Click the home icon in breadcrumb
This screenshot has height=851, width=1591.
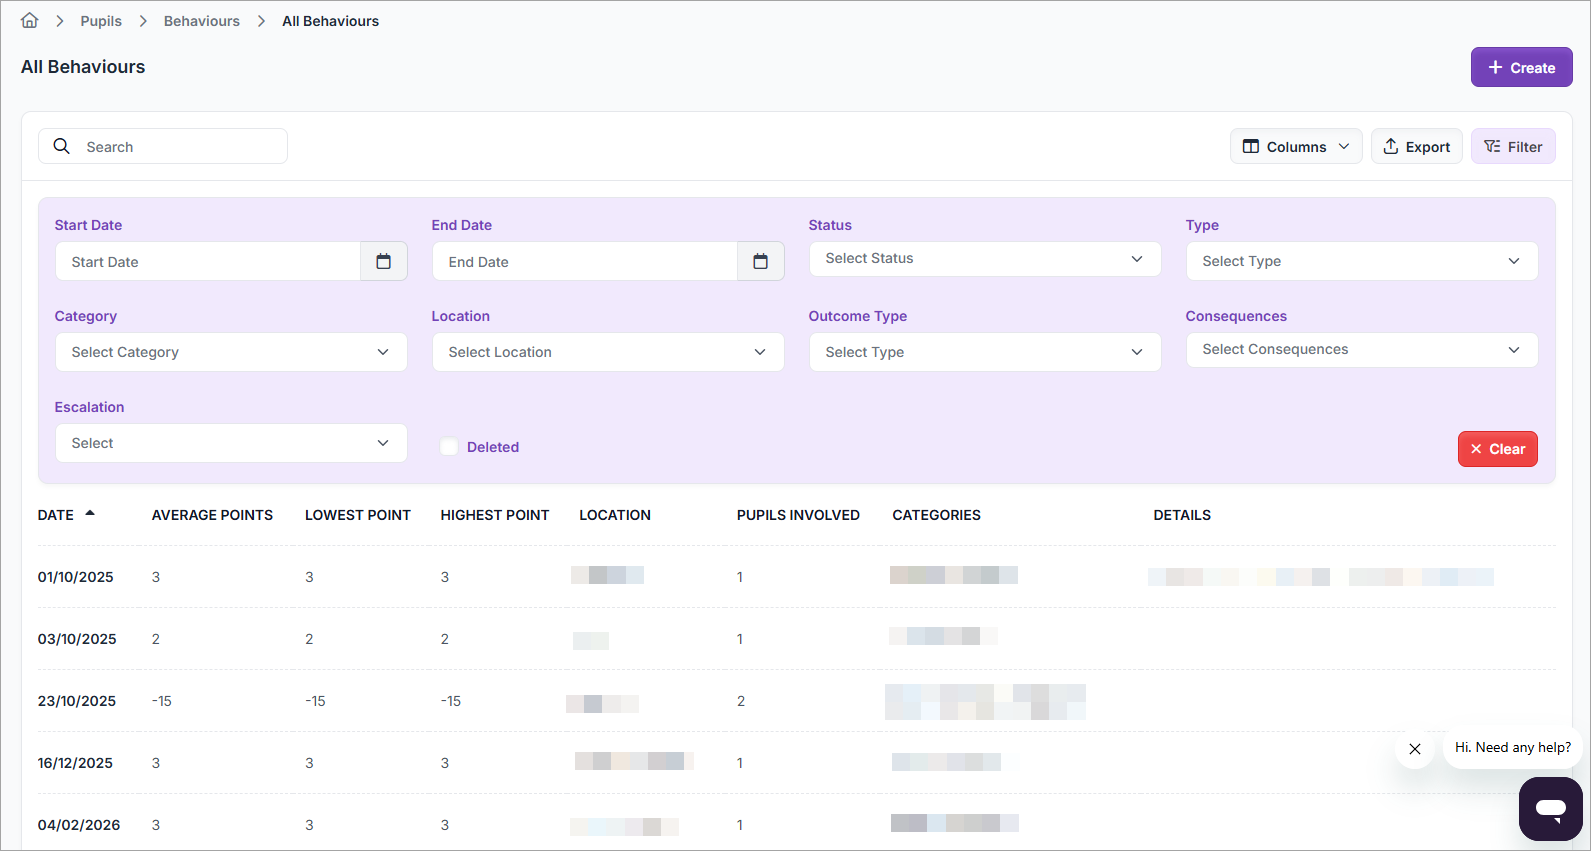30,21
